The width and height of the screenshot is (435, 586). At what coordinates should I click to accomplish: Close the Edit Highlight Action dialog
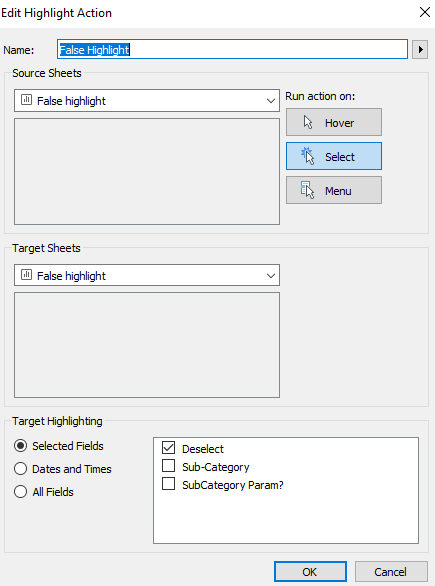pos(425,12)
